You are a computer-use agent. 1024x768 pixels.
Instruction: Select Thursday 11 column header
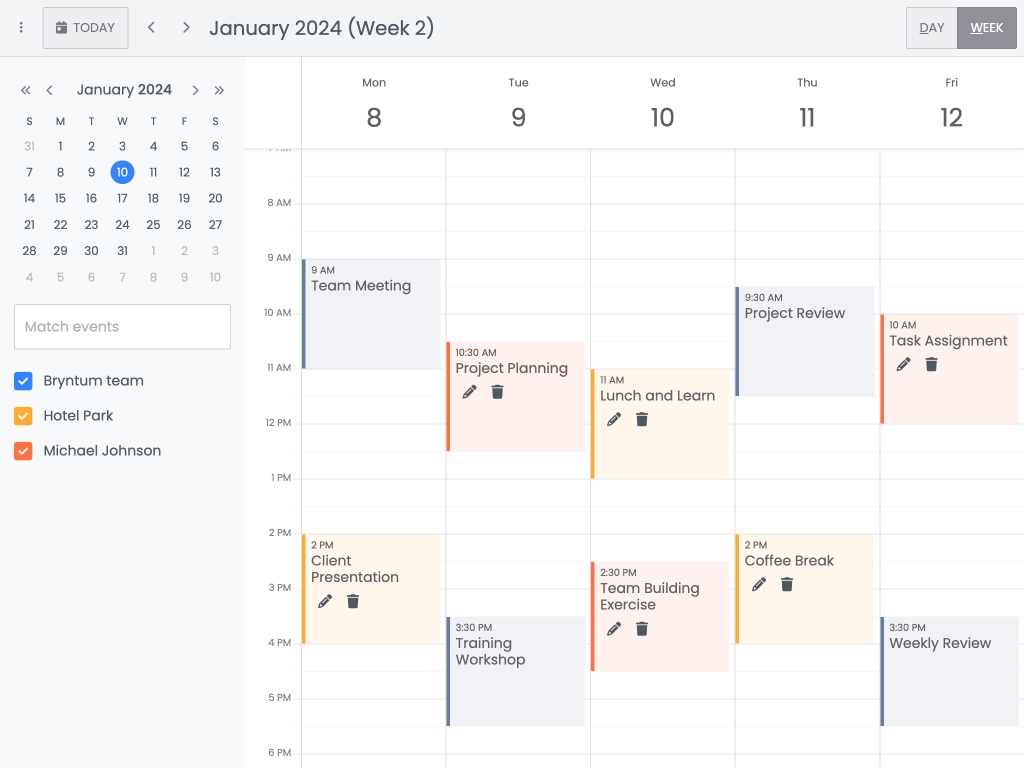point(807,104)
